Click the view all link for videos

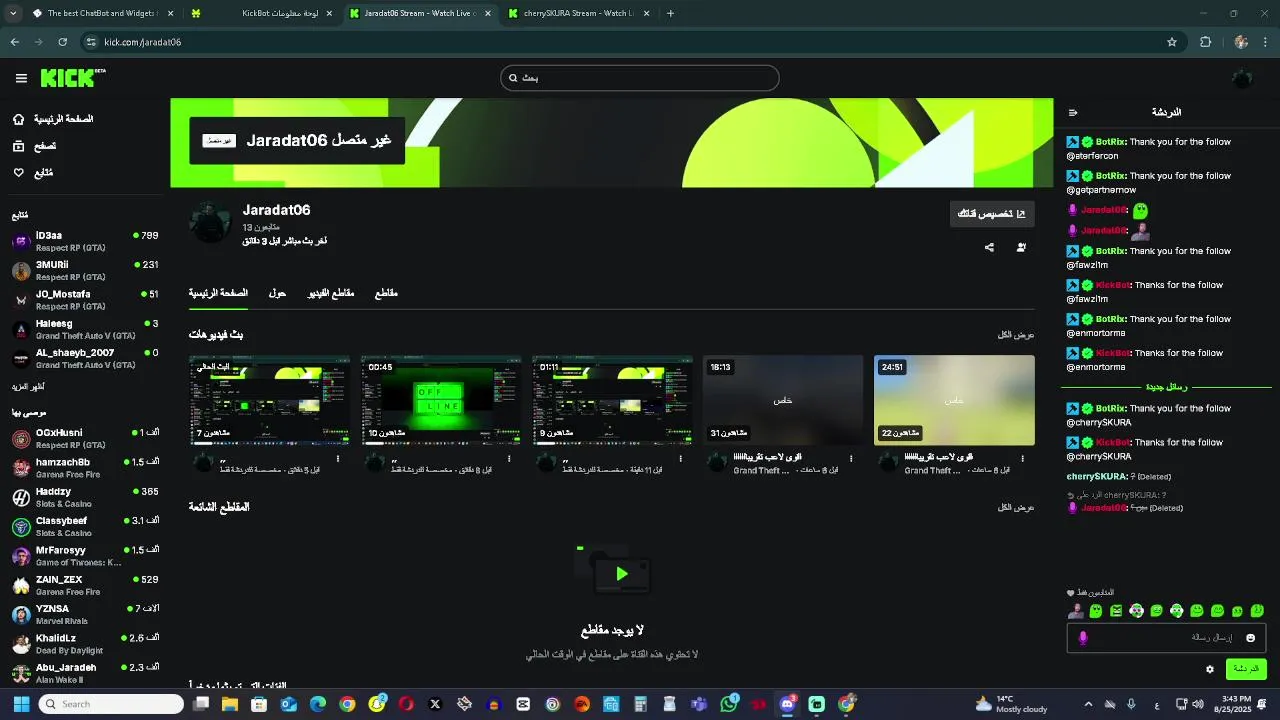tap(1016, 335)
